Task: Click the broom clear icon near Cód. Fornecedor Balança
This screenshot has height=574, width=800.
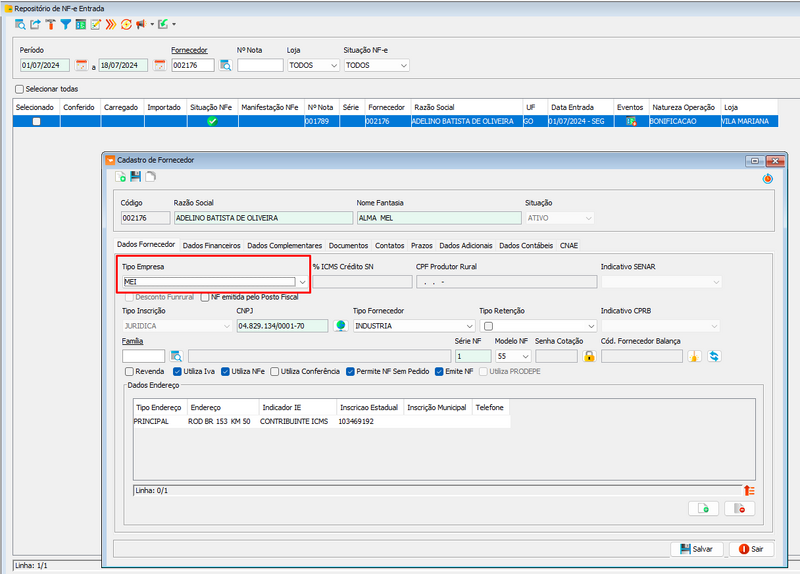Action: [694, 356]
